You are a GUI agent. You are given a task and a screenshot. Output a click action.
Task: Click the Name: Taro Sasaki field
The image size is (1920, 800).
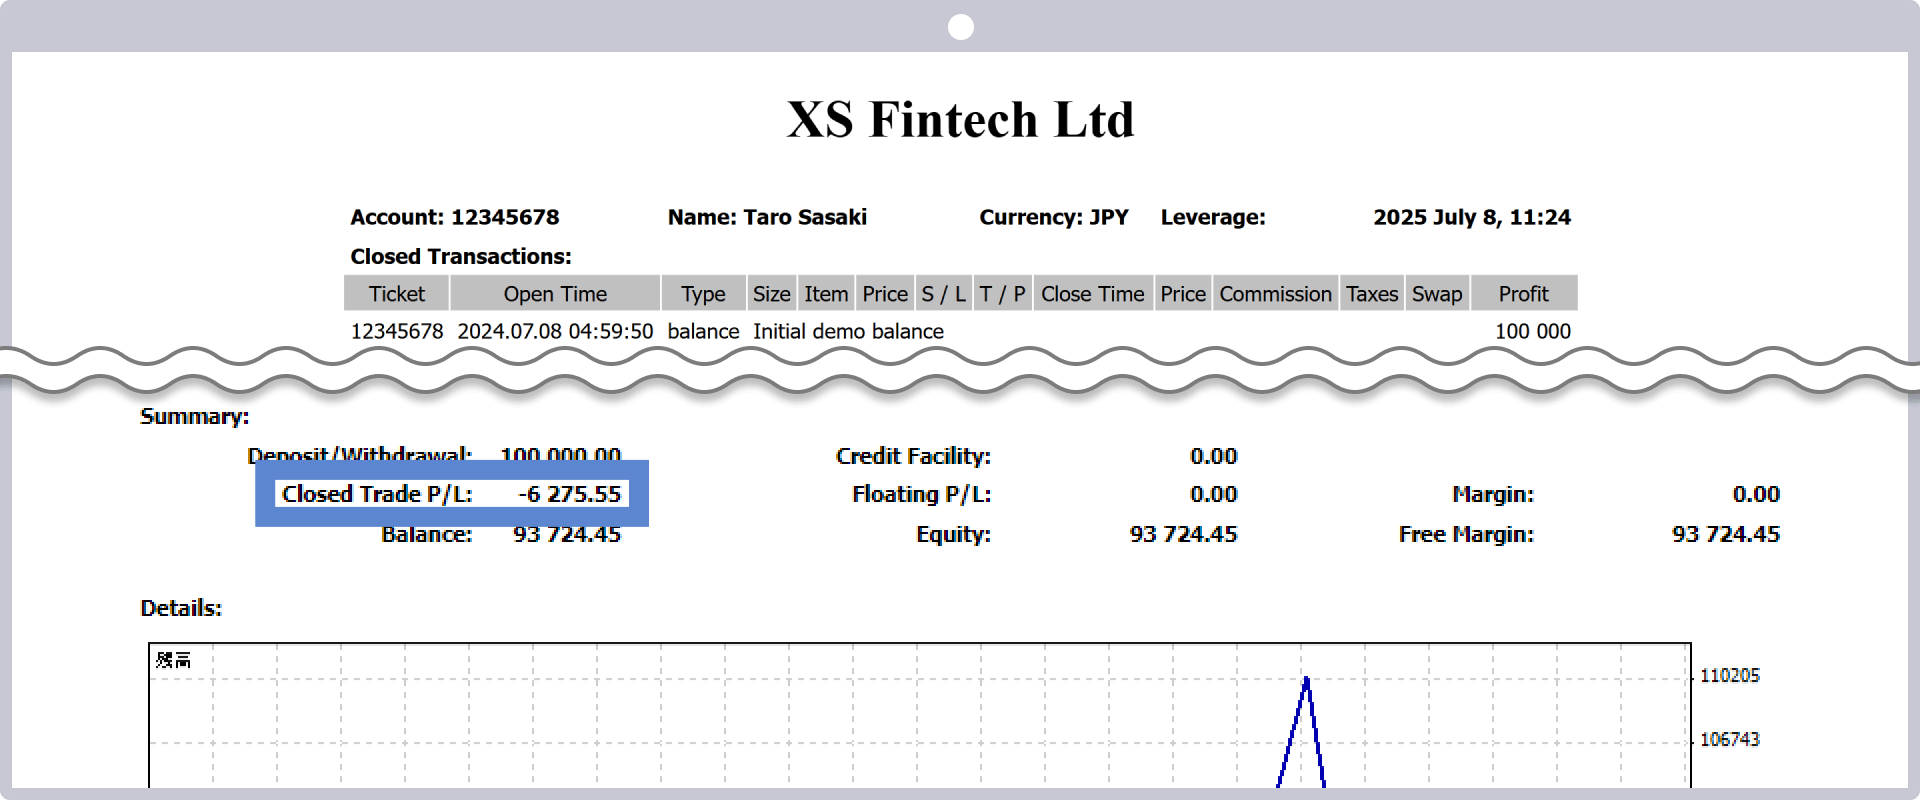click(767, 217)
